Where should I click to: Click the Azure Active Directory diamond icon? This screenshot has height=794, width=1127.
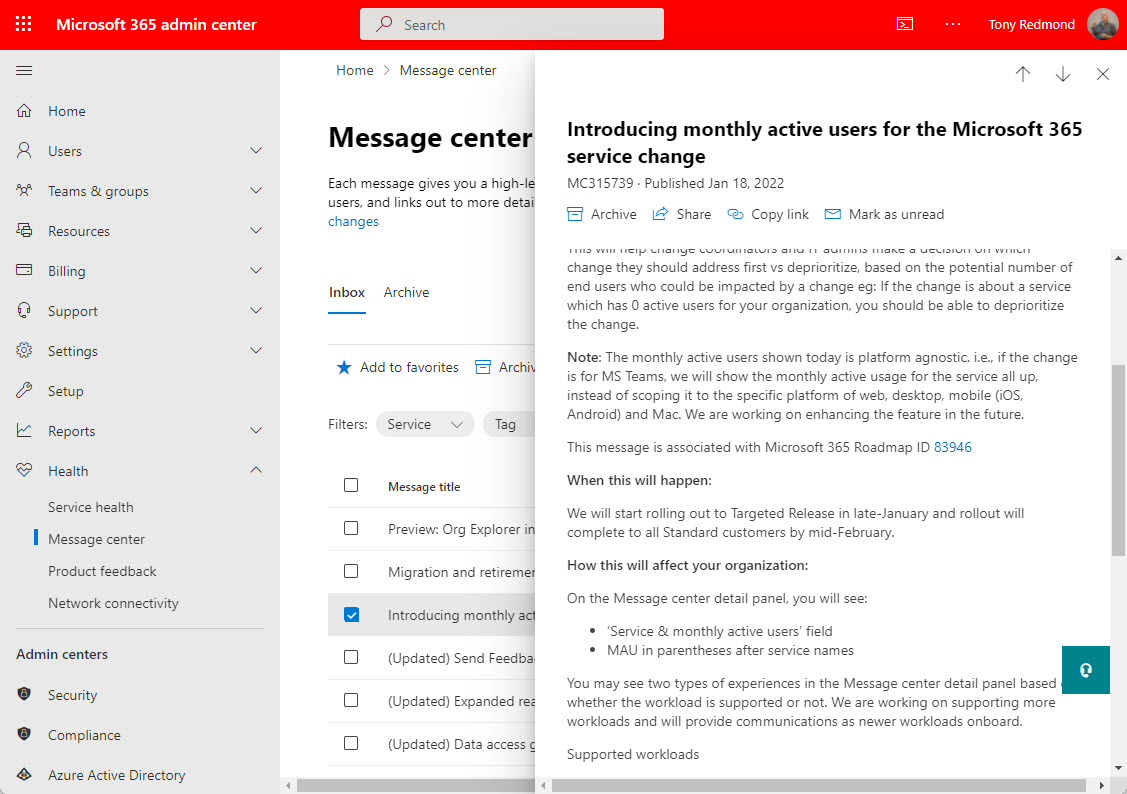pyautogui.click(x=24, y=775)
